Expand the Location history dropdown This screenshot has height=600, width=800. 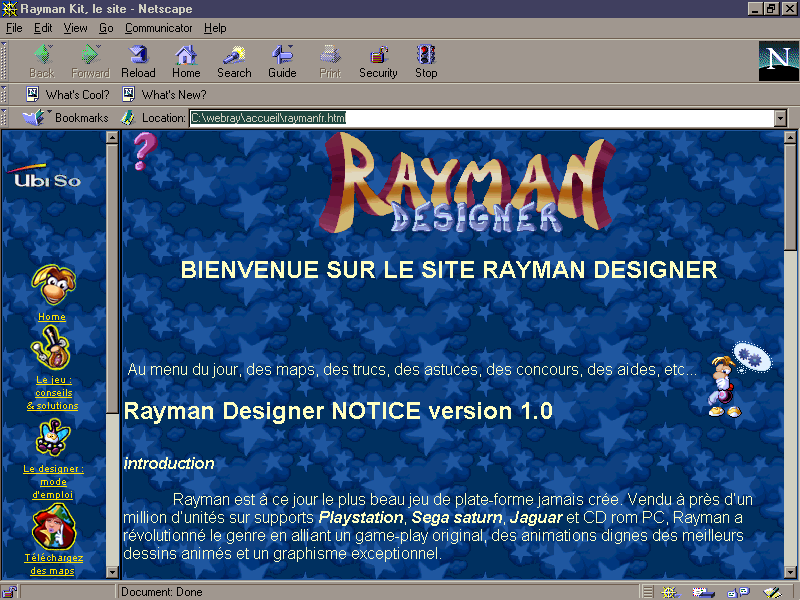click(x=780, y=118)
